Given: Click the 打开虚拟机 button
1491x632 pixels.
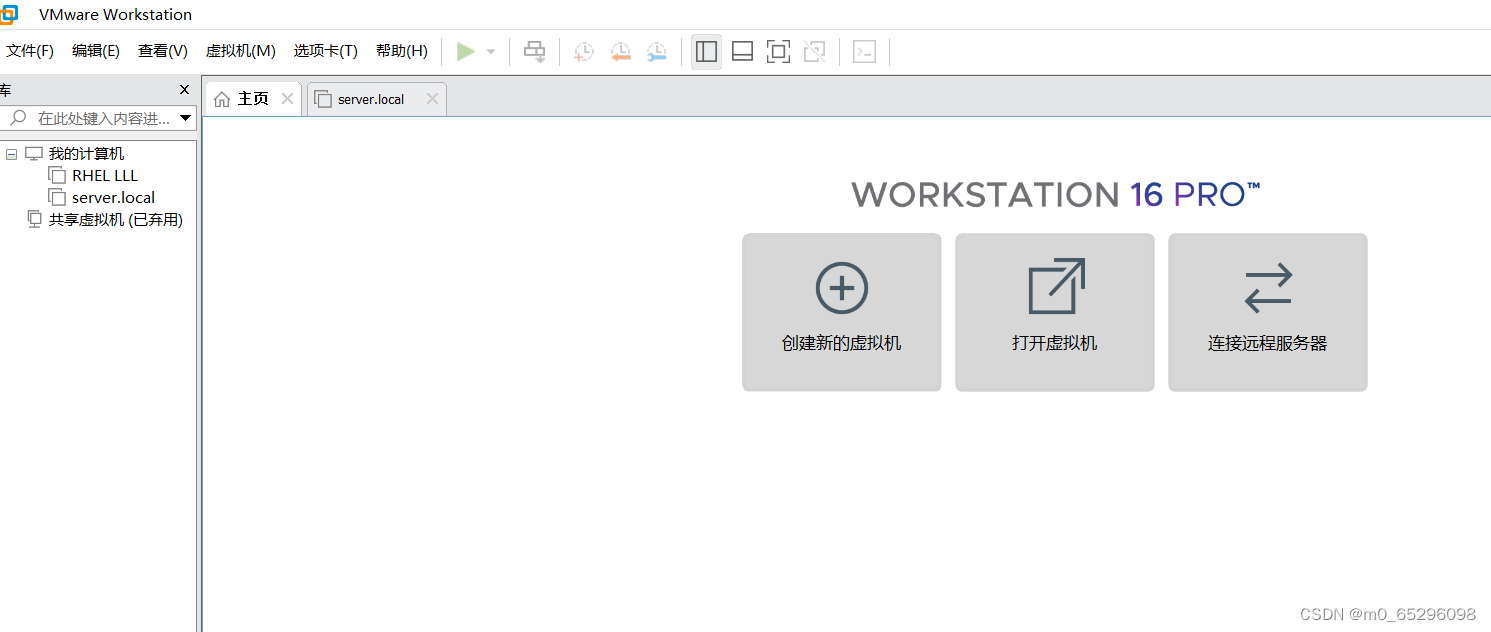Looking at the screenshot, I should coord(1054,312).
